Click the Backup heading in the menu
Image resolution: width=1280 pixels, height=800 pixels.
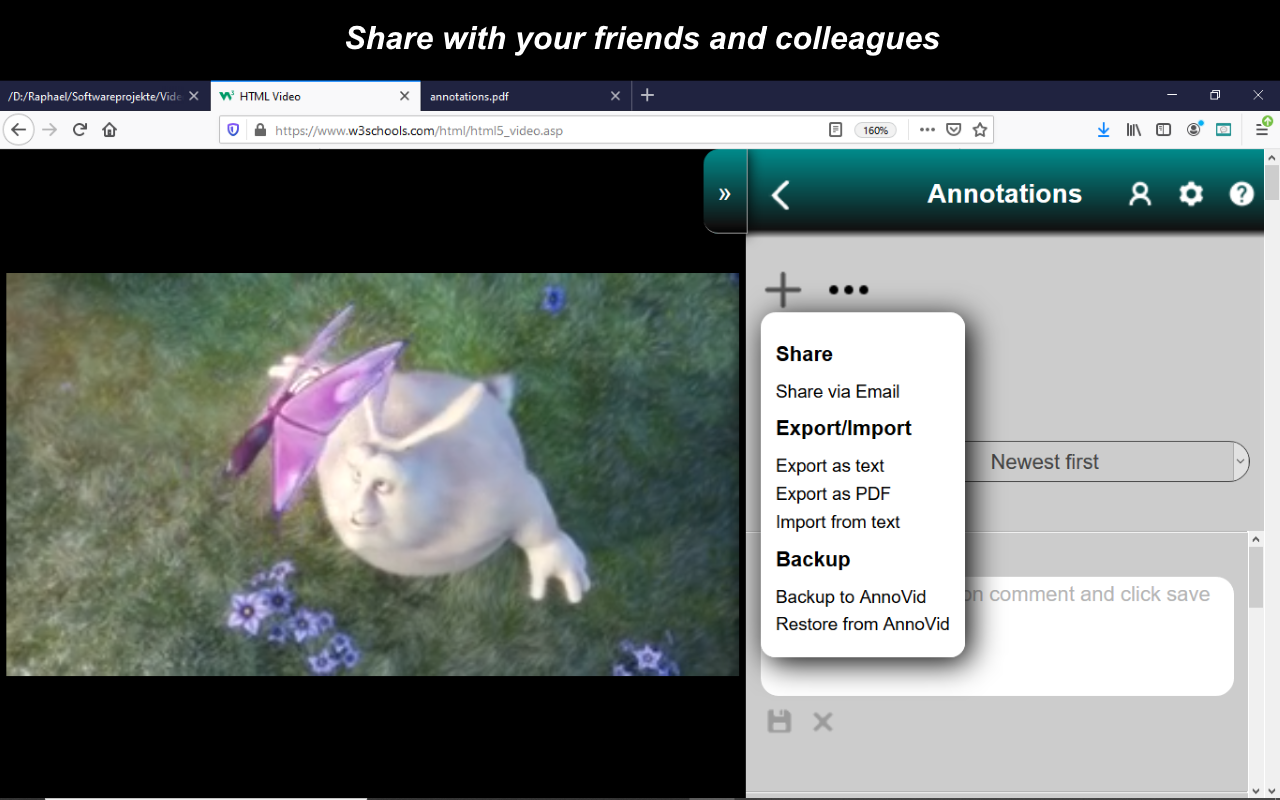tap(813, 559)
